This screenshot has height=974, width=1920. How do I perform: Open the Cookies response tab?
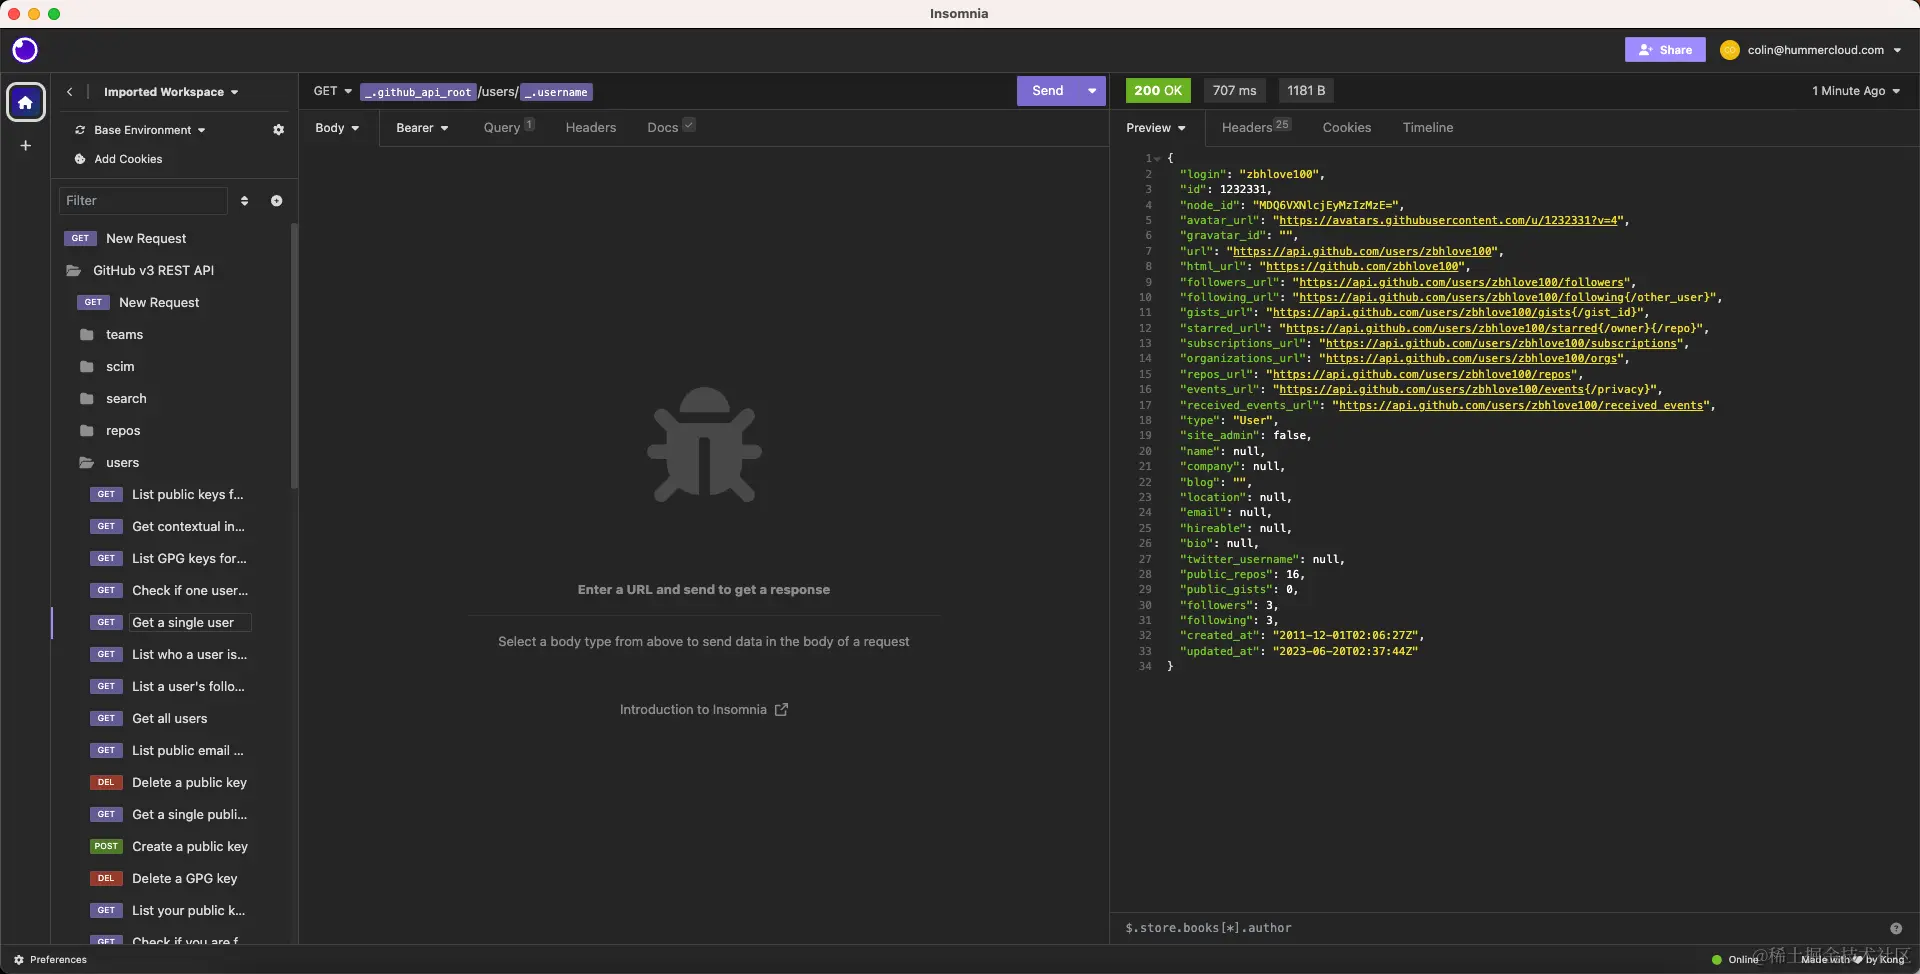pyautogui.click(x=1347, y=128)
